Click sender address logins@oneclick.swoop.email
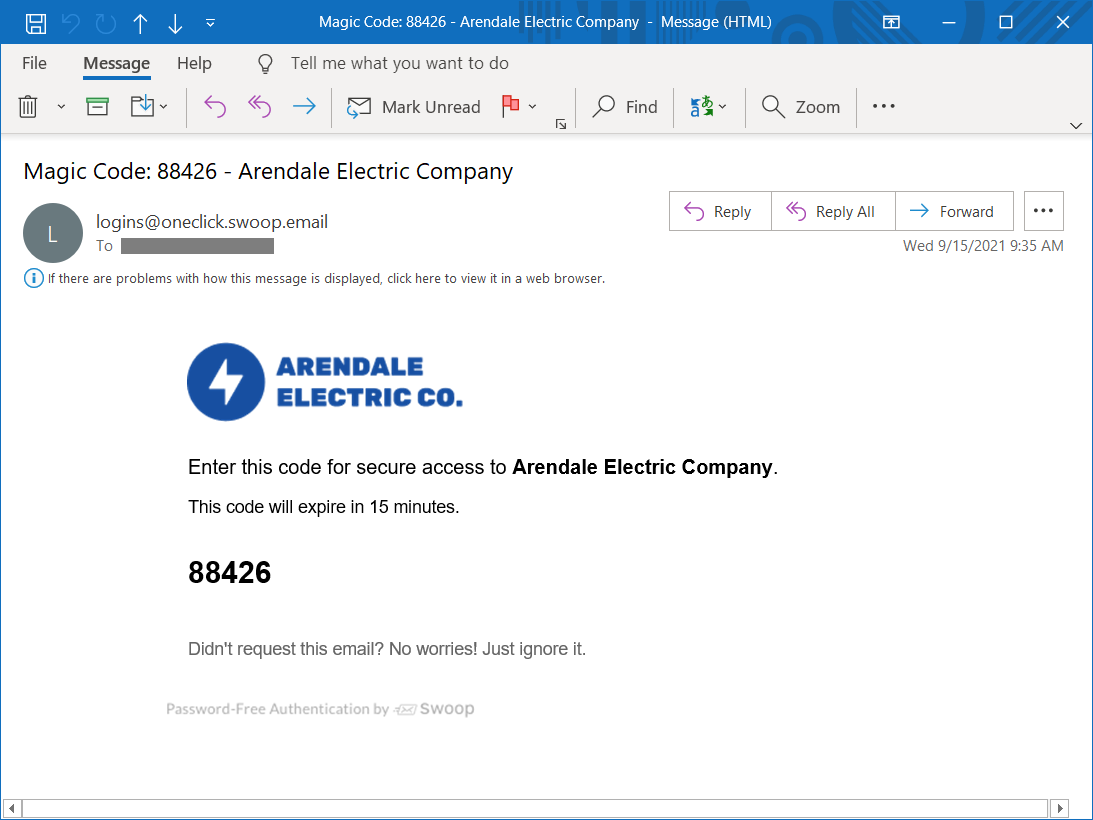The width and height of the screenshot is (1093, 820). (x=212, y=222)
